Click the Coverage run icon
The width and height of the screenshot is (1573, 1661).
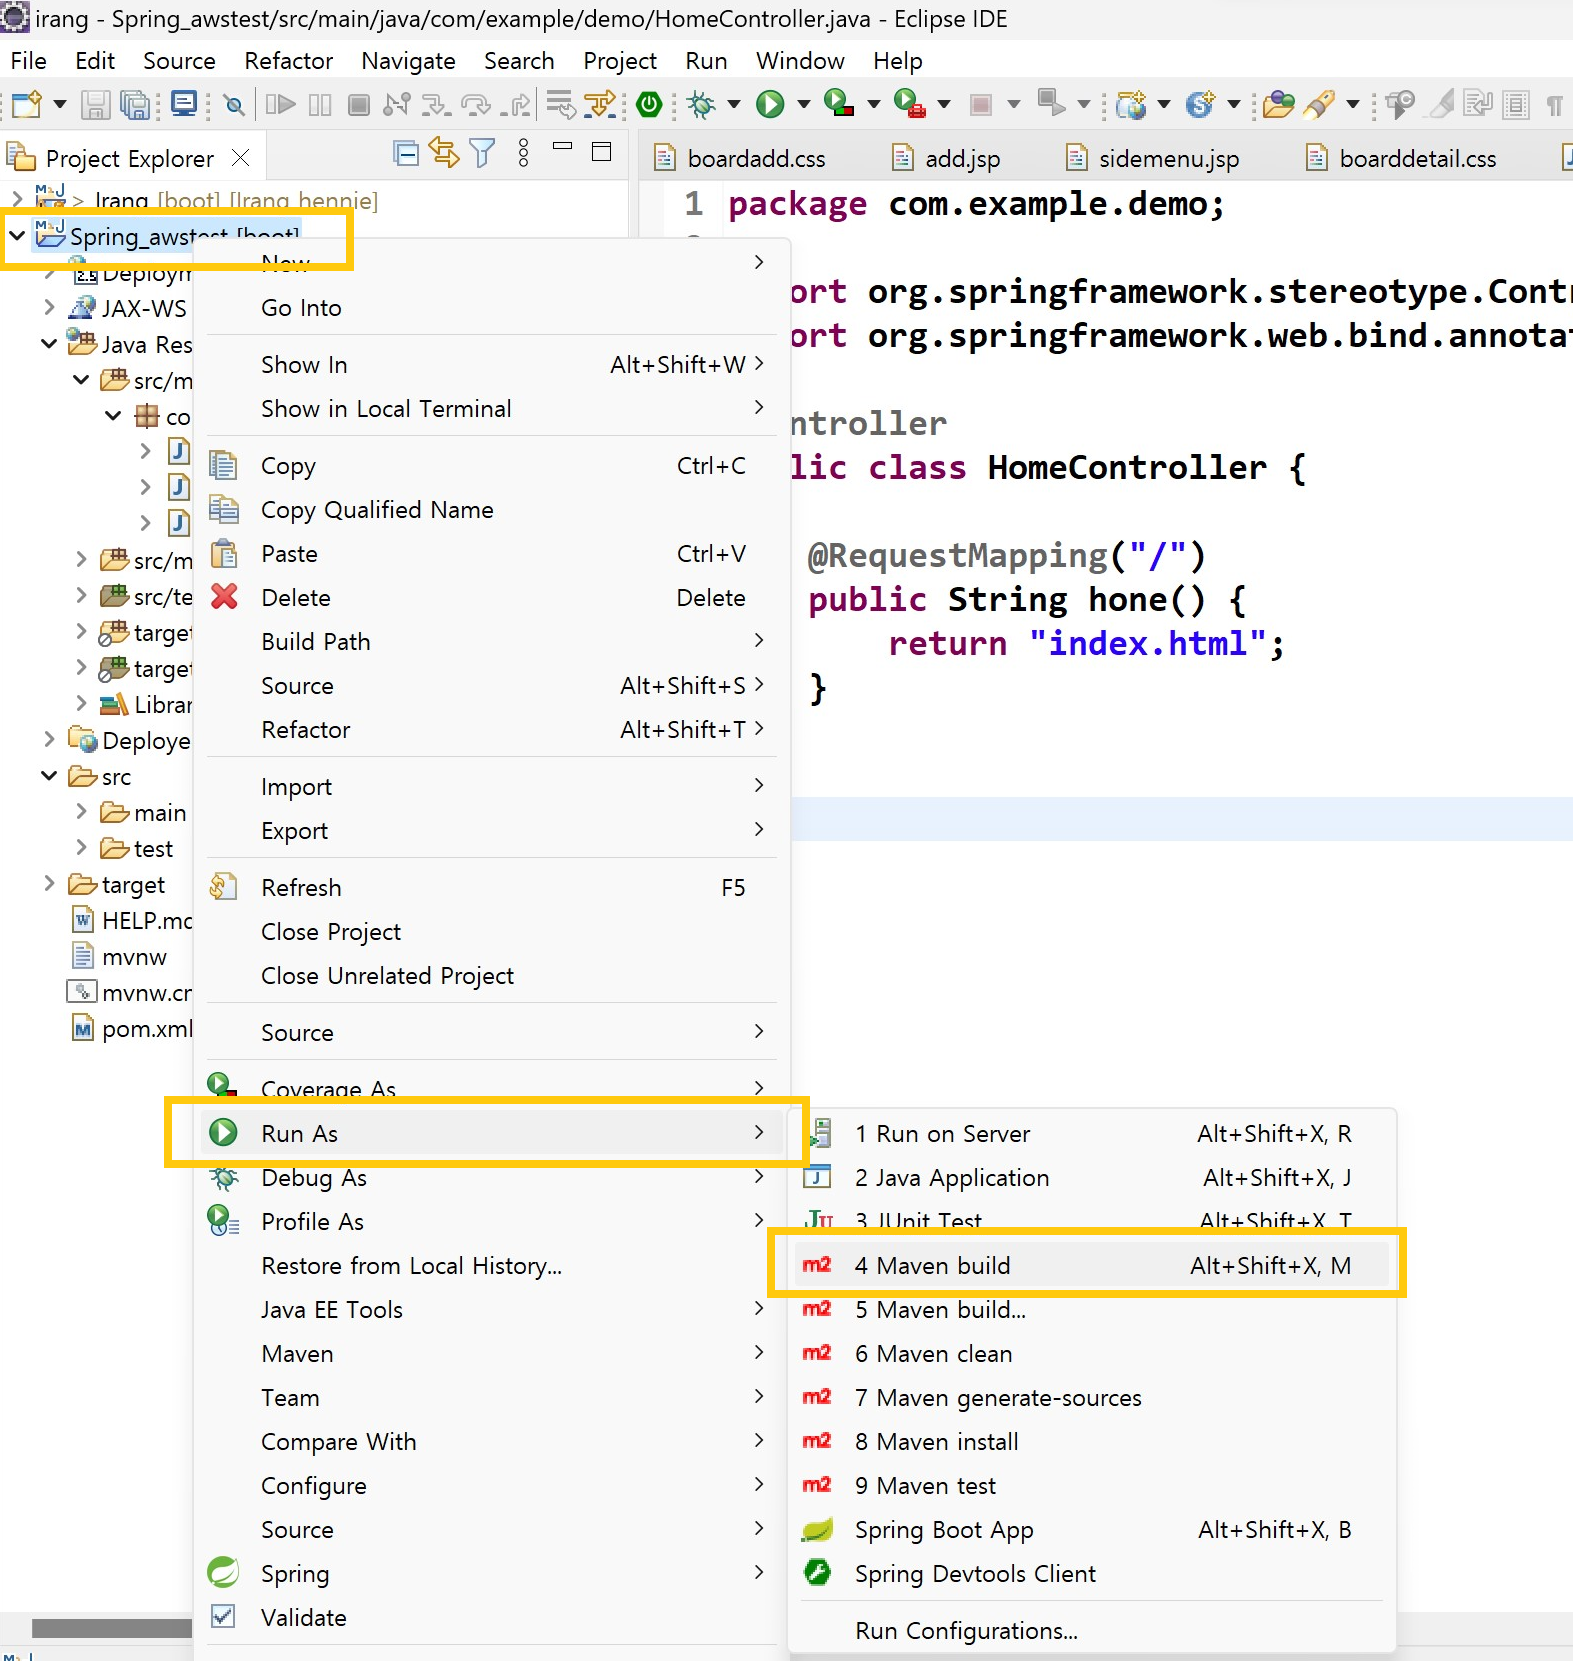[839, 104]
